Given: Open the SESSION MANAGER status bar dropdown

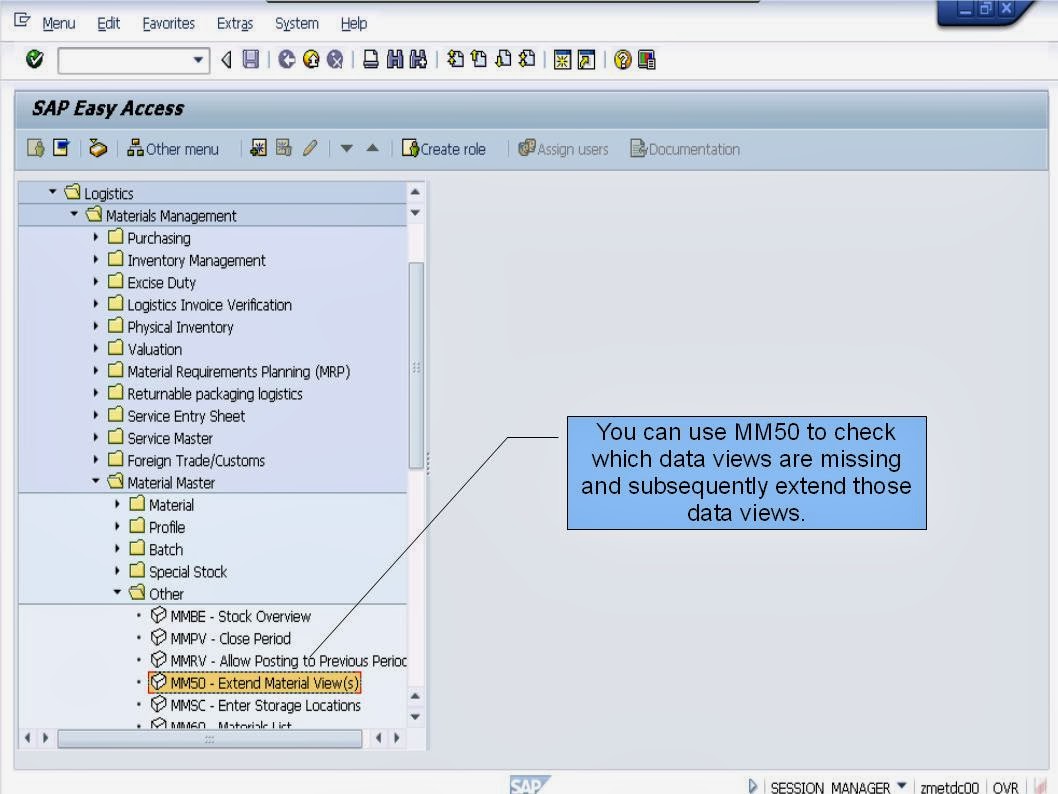Looking at the screenshot, I should pyautogui.click(x=900, y=787).
